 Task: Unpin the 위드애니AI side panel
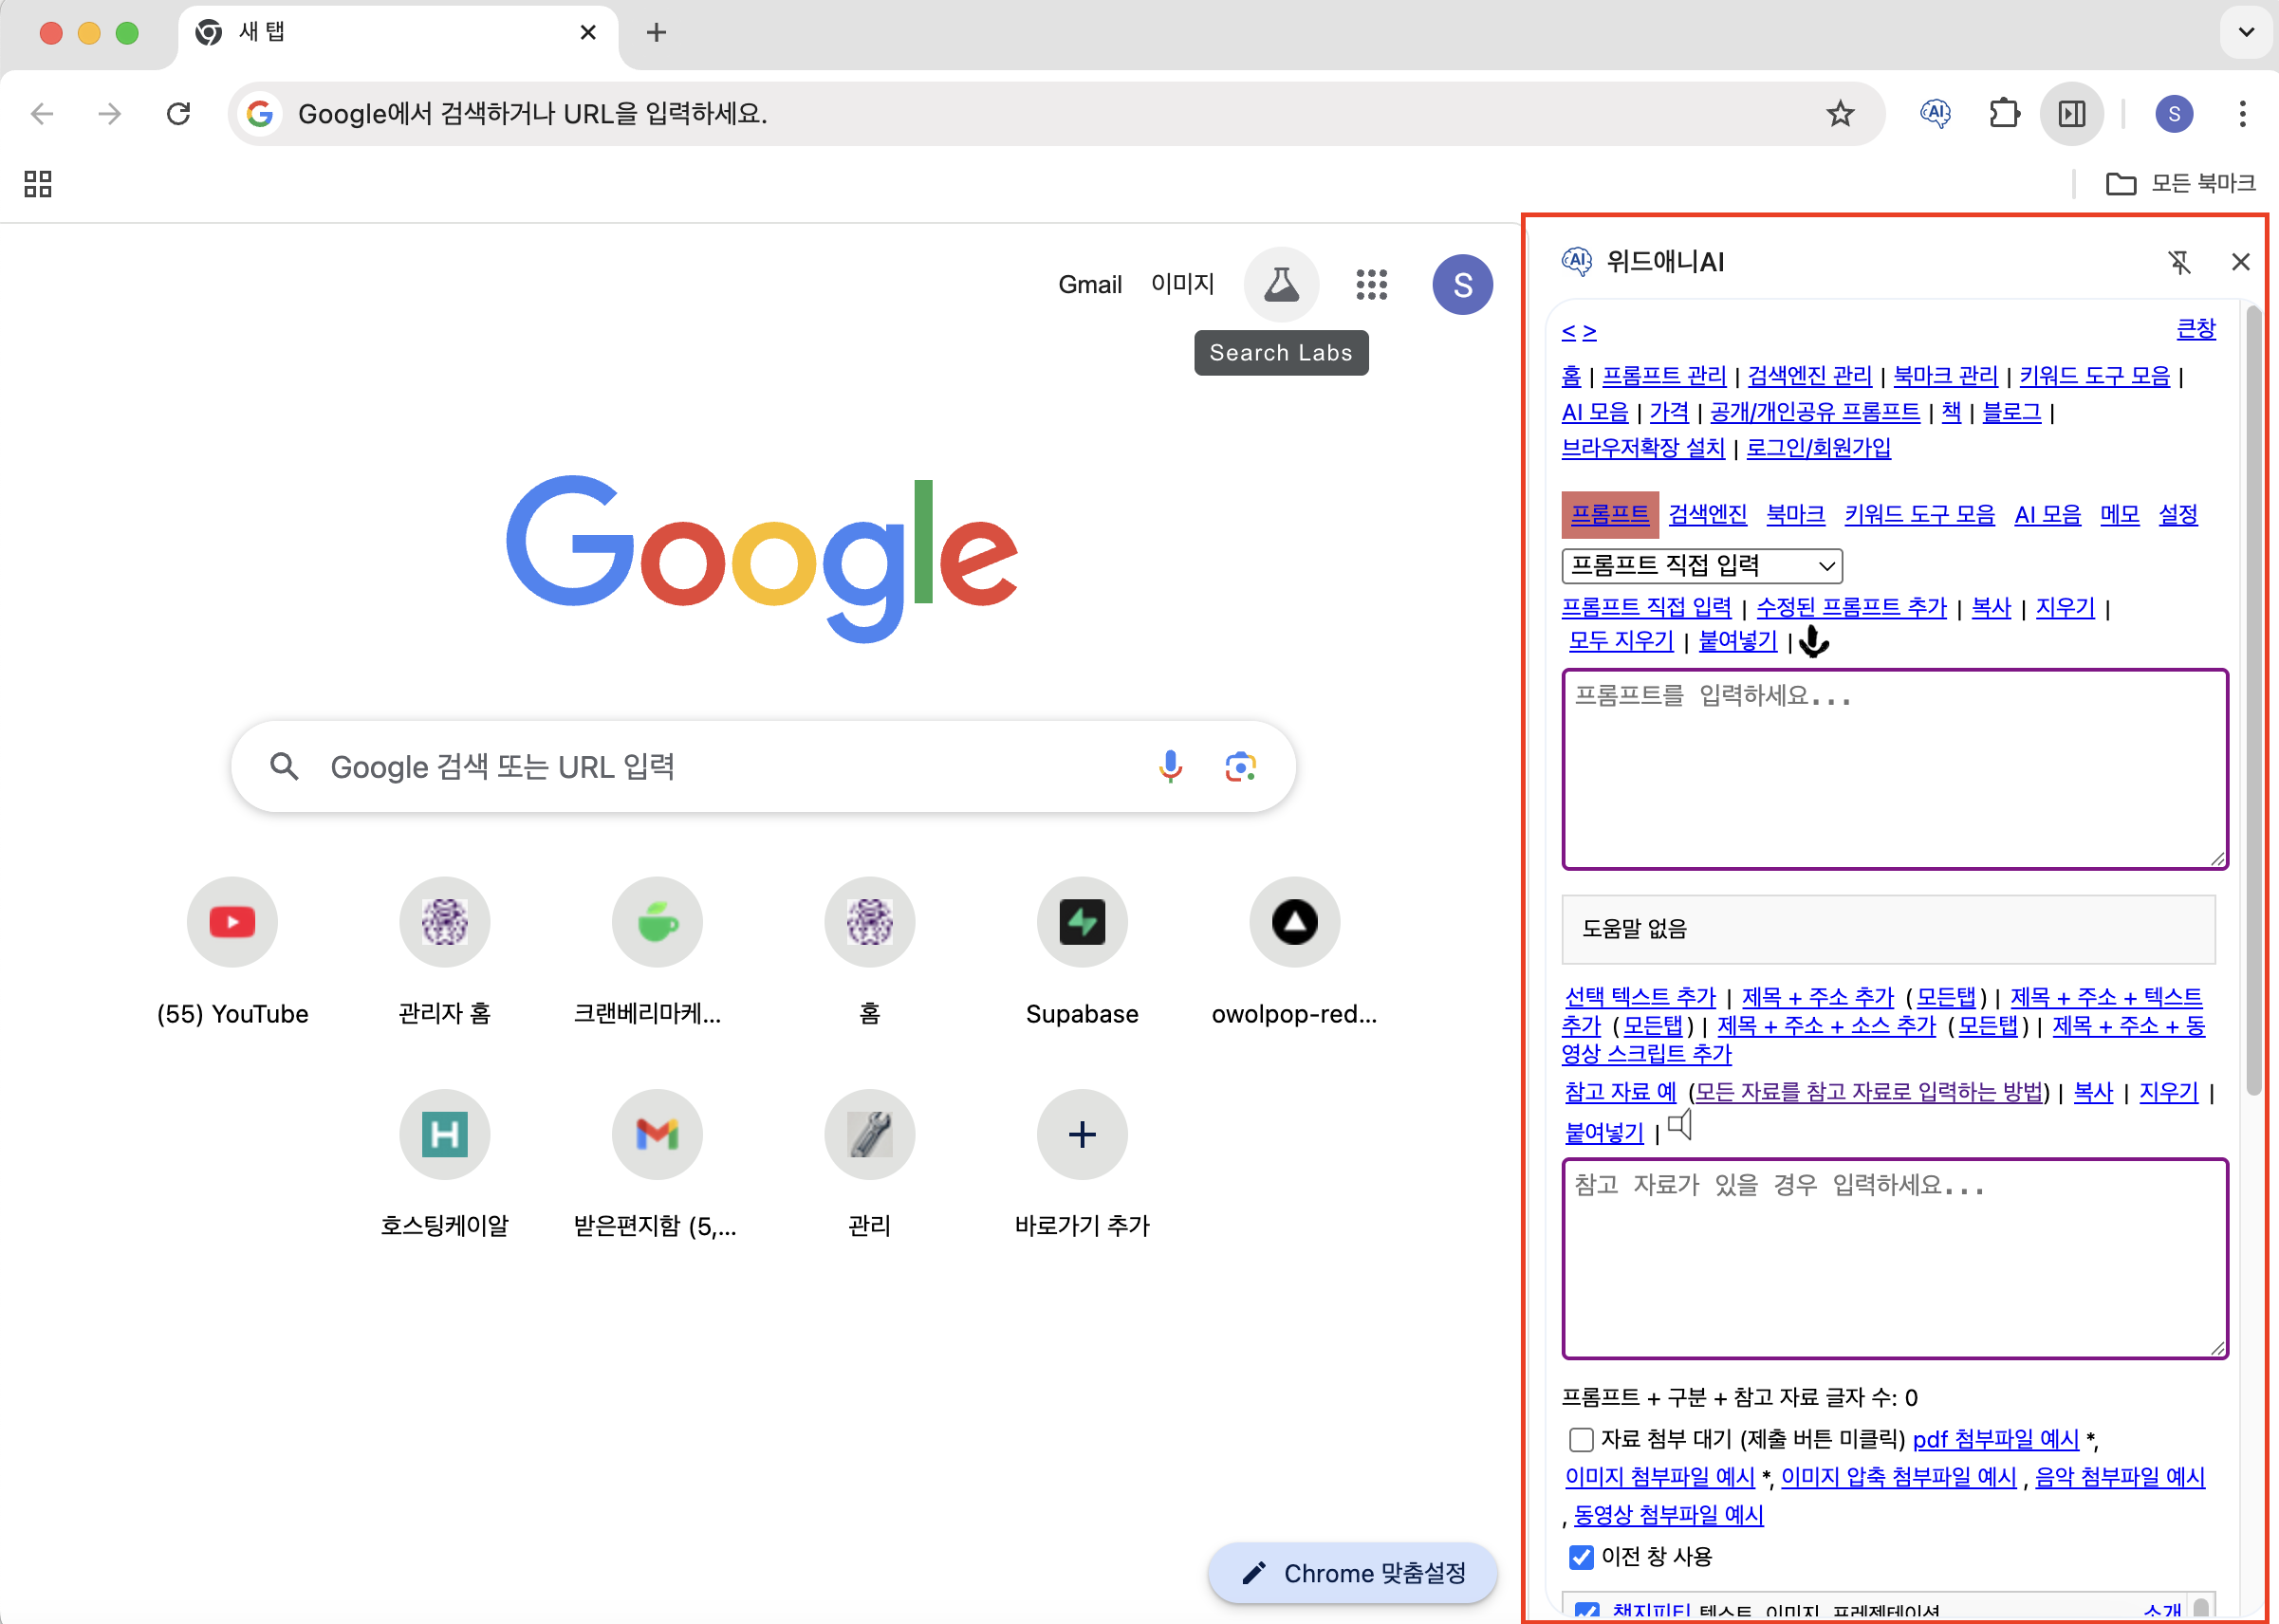point(2179,262)
